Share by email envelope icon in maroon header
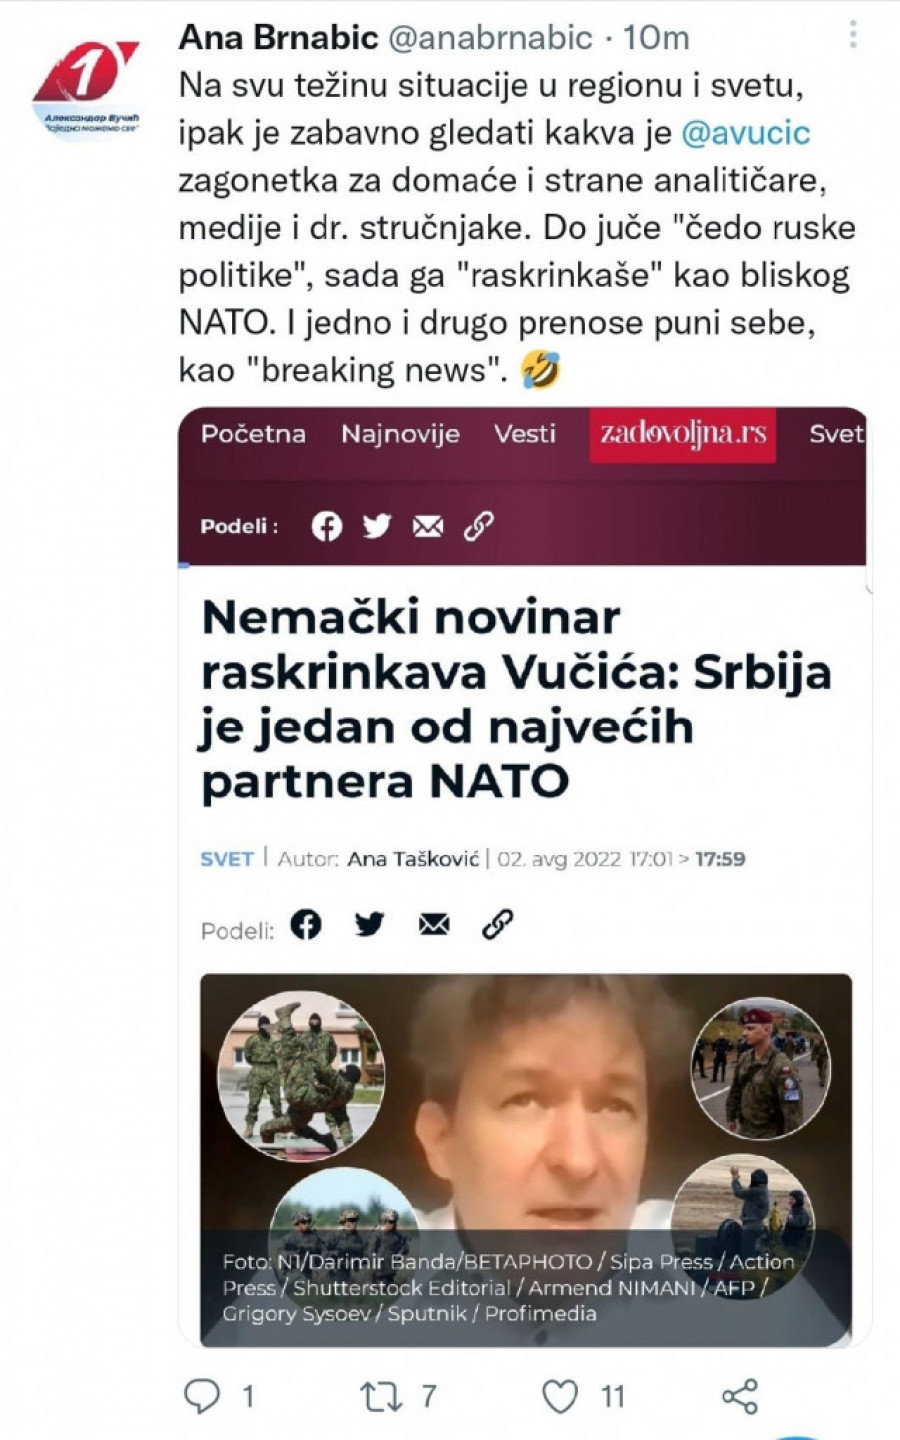The width and height of the screenshot is (900, 1440). coord(428,526)
